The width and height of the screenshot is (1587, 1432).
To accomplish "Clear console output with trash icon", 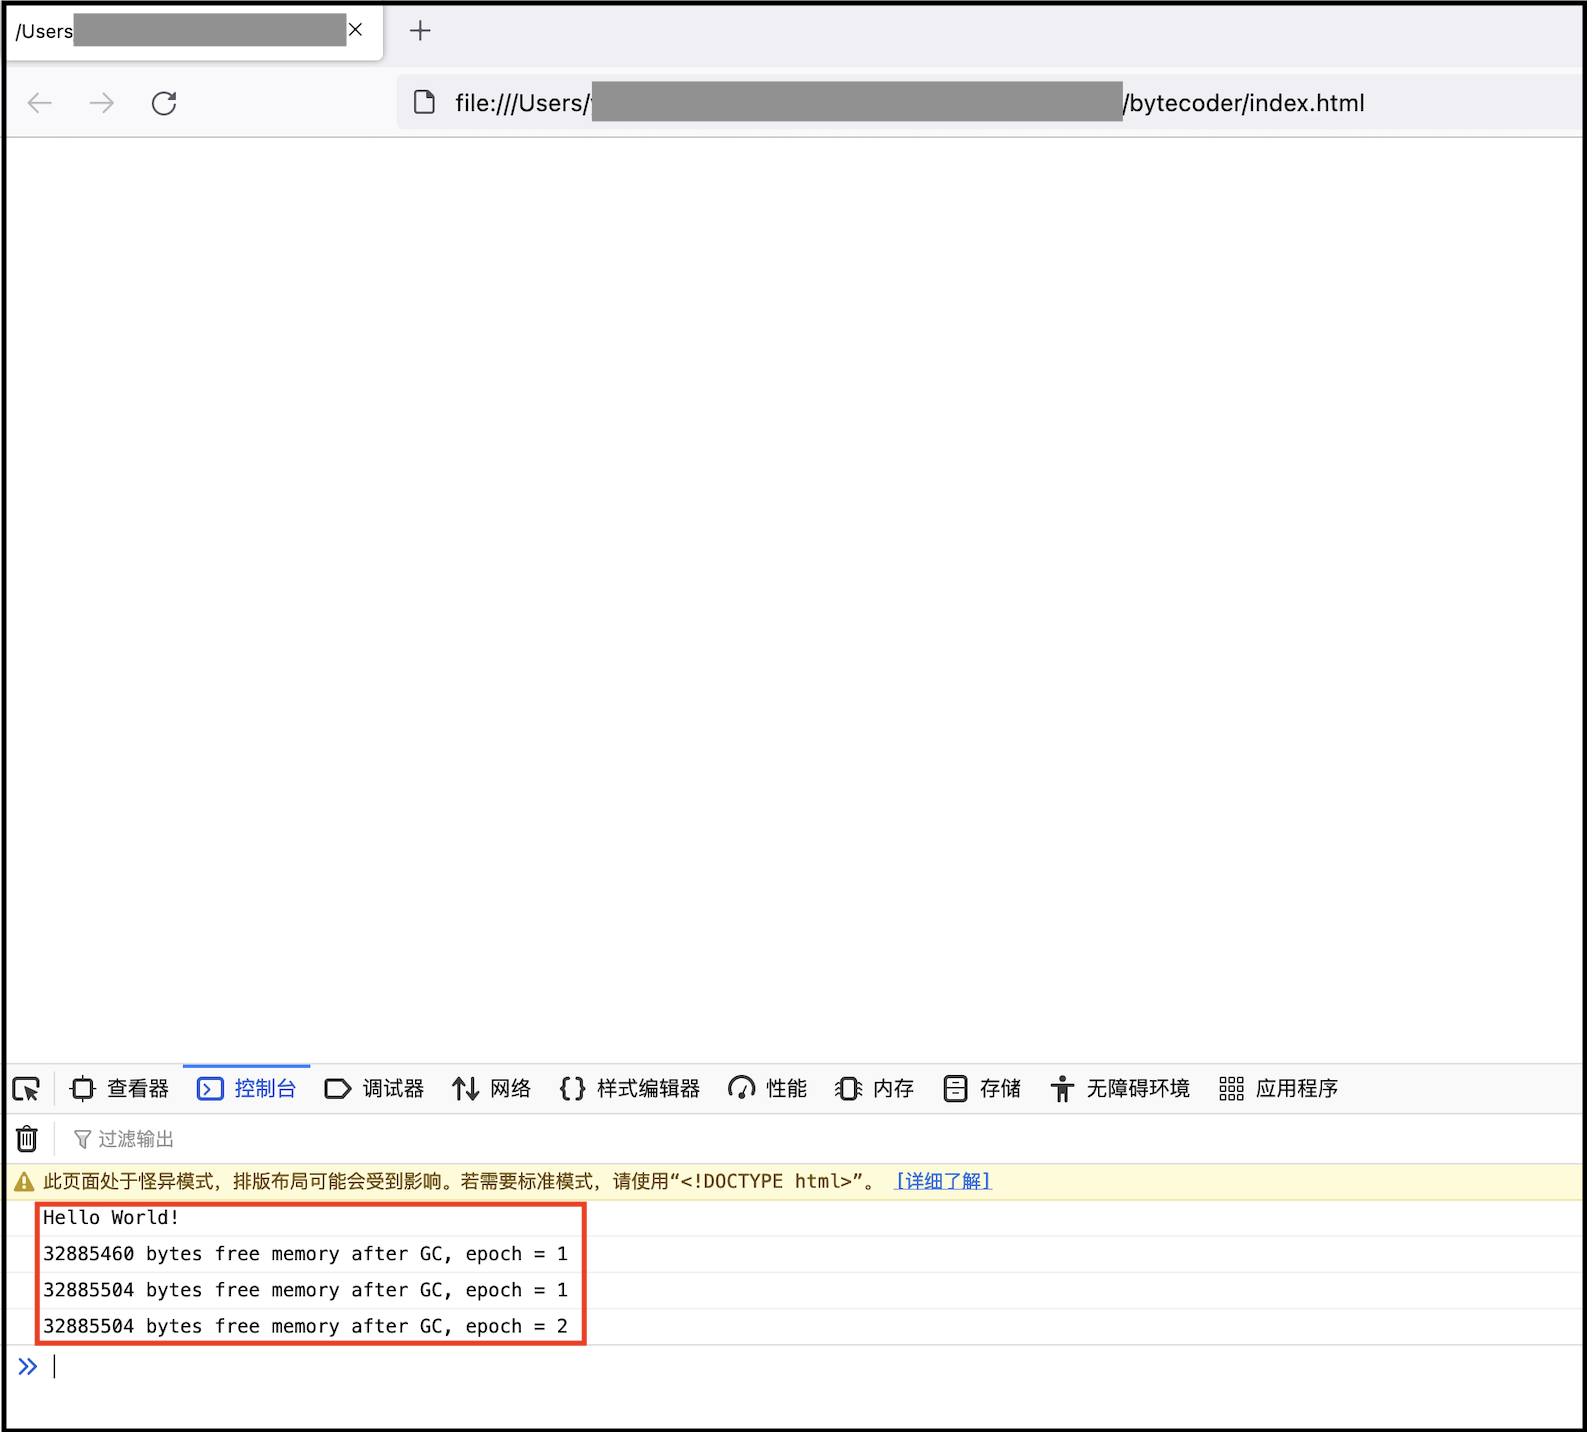I will point(27,1138).
